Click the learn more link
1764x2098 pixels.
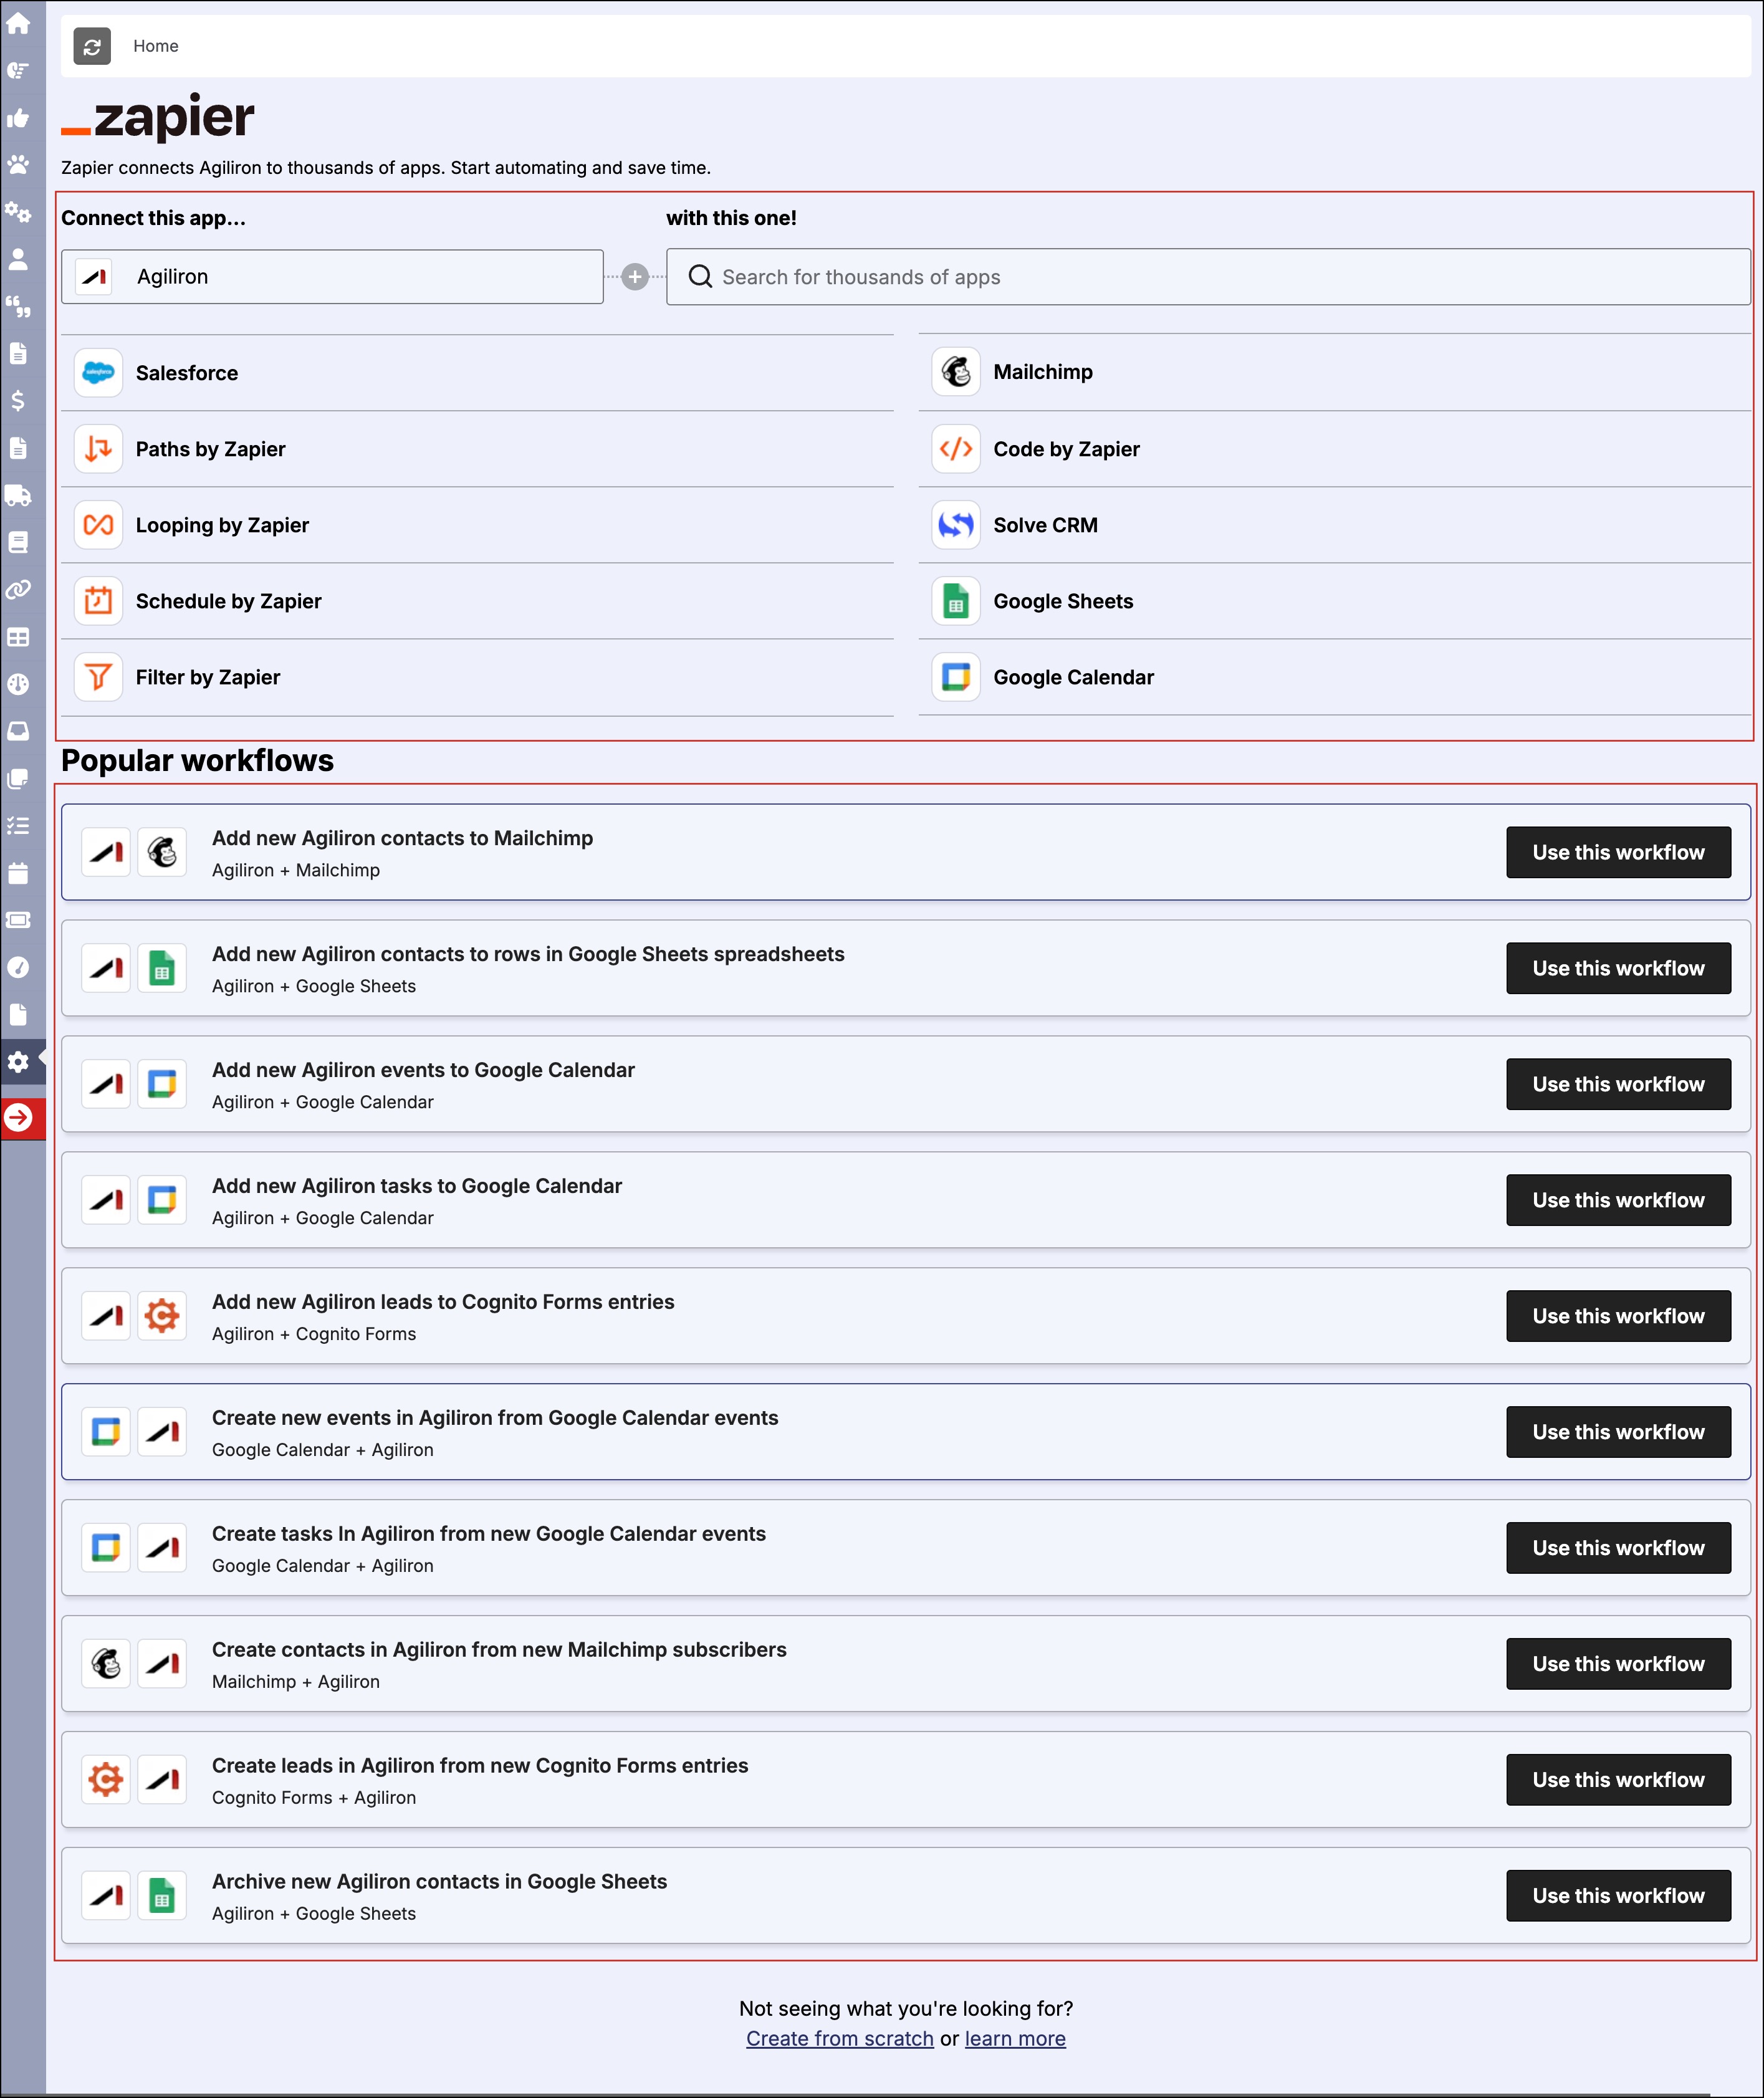tap(1014, 2039)
